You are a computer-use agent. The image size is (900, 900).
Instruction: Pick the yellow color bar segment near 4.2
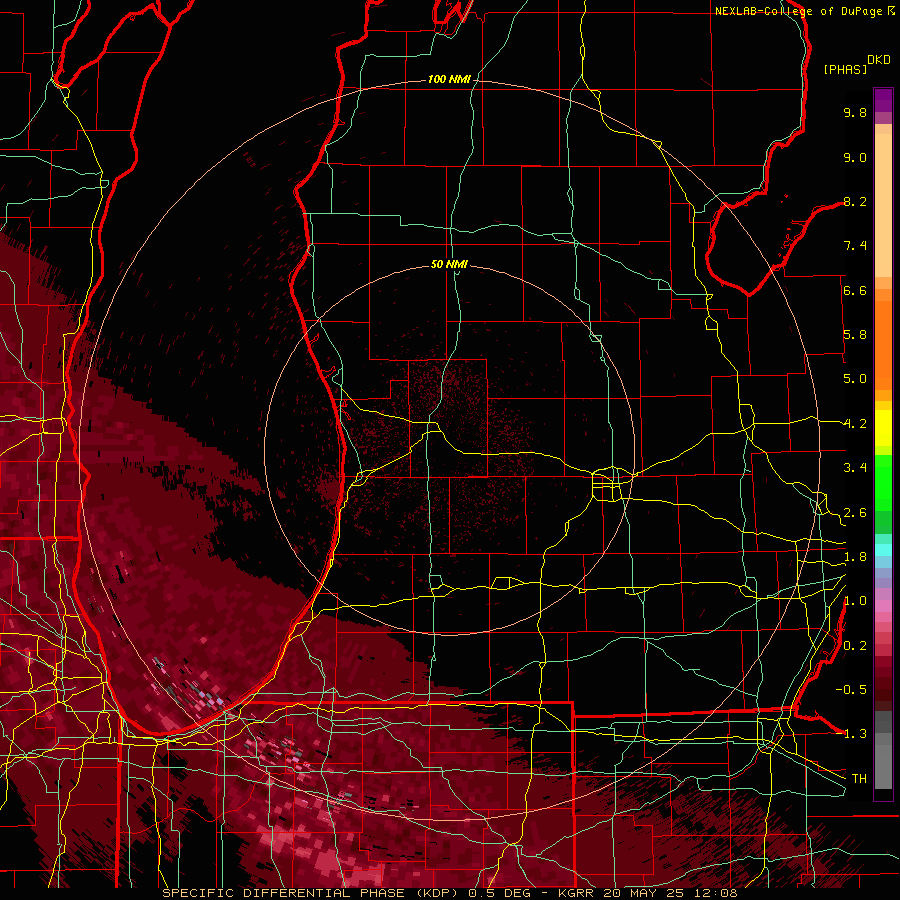coord(883,428)
